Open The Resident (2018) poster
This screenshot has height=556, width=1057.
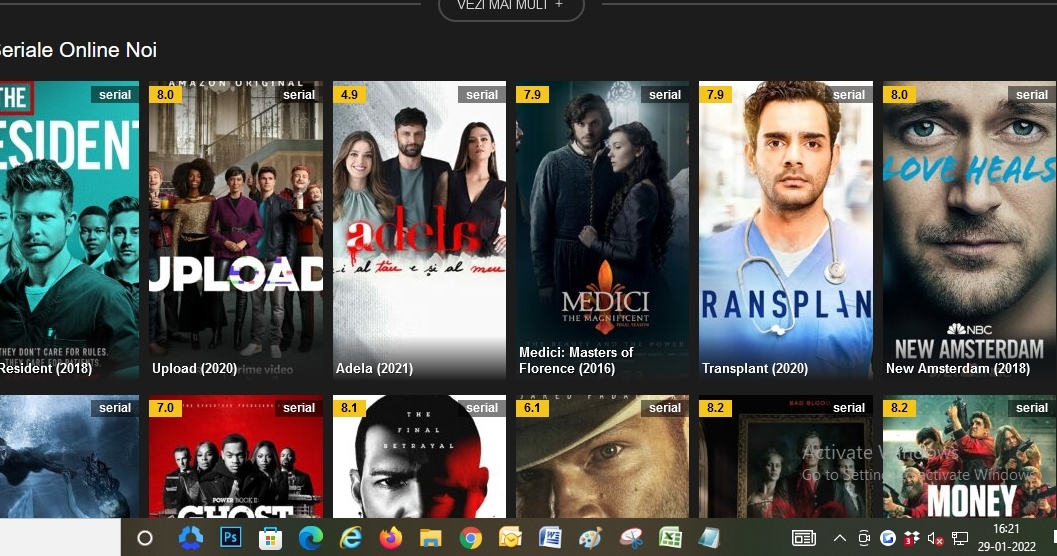click(x=69, y=230)
